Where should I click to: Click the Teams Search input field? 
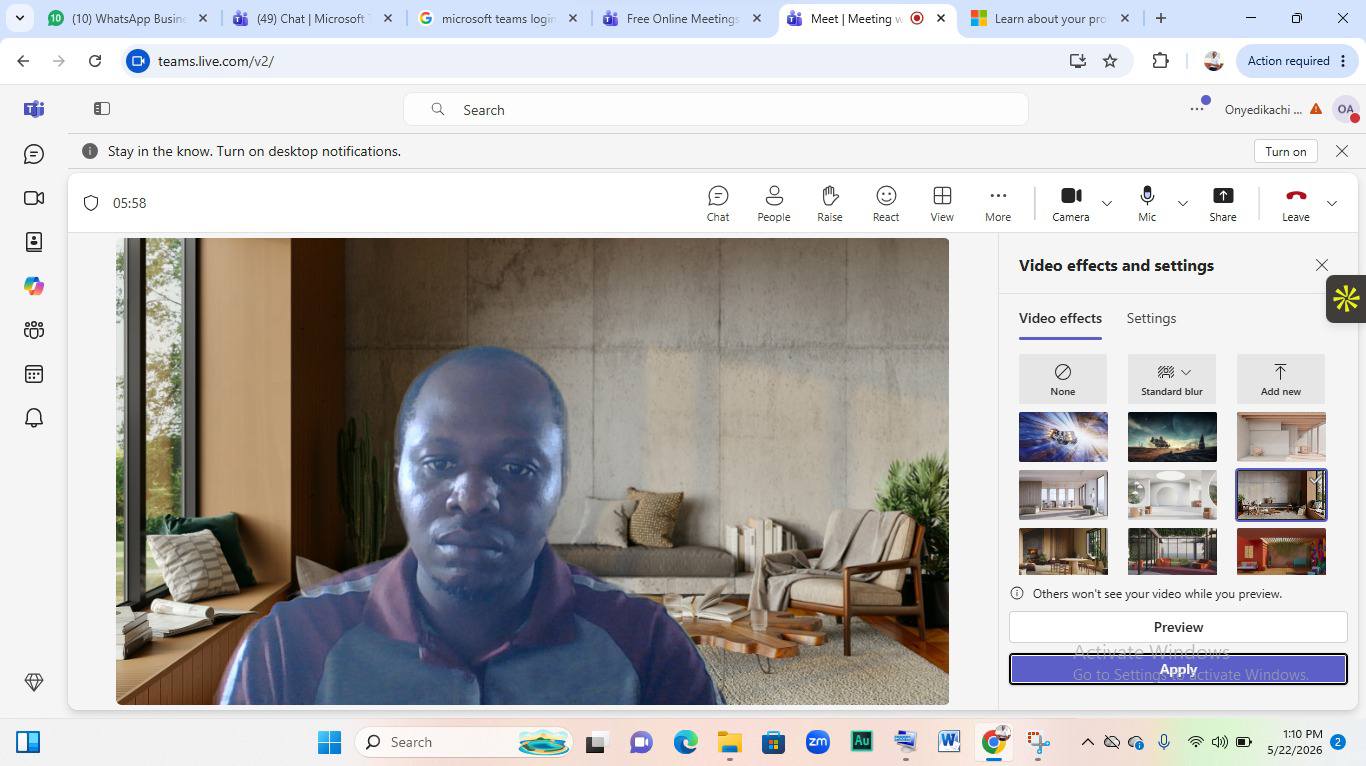tap(716, 109)
